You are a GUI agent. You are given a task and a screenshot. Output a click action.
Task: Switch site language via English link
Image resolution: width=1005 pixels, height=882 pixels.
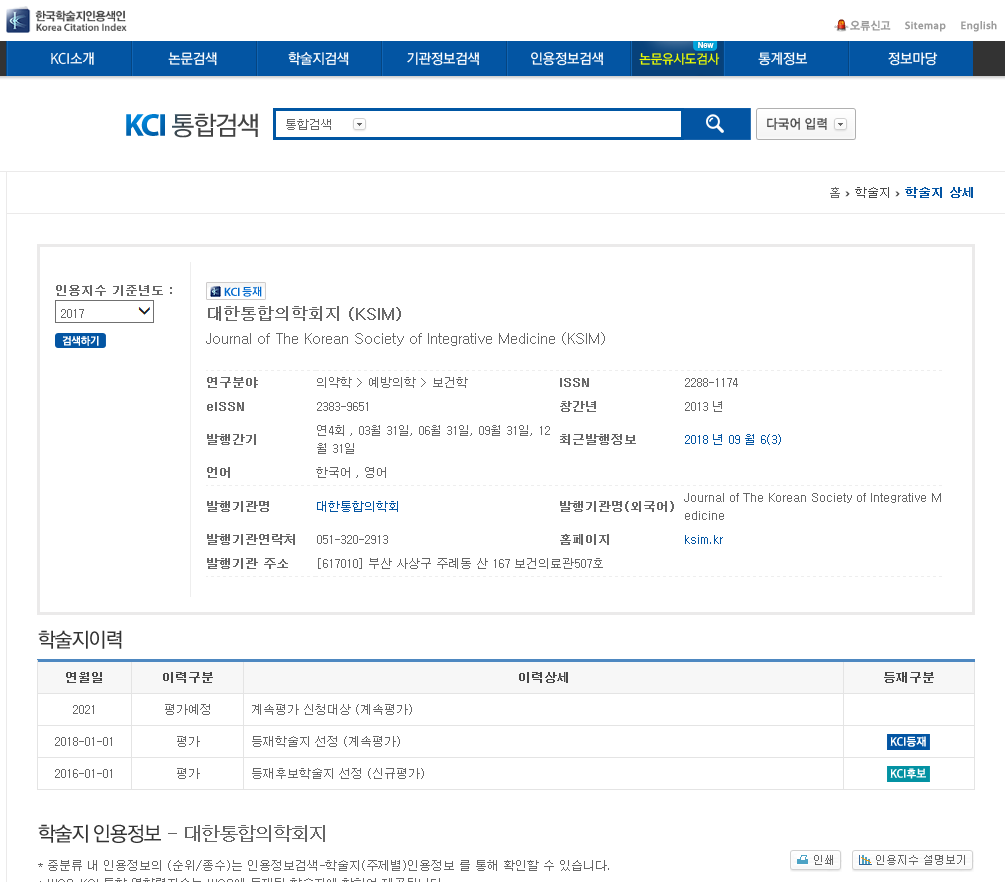coord(978,25)
